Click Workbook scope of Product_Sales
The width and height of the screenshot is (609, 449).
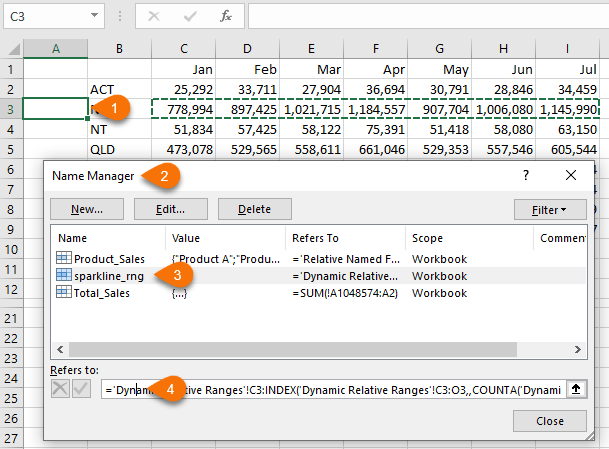pos(439,259)
